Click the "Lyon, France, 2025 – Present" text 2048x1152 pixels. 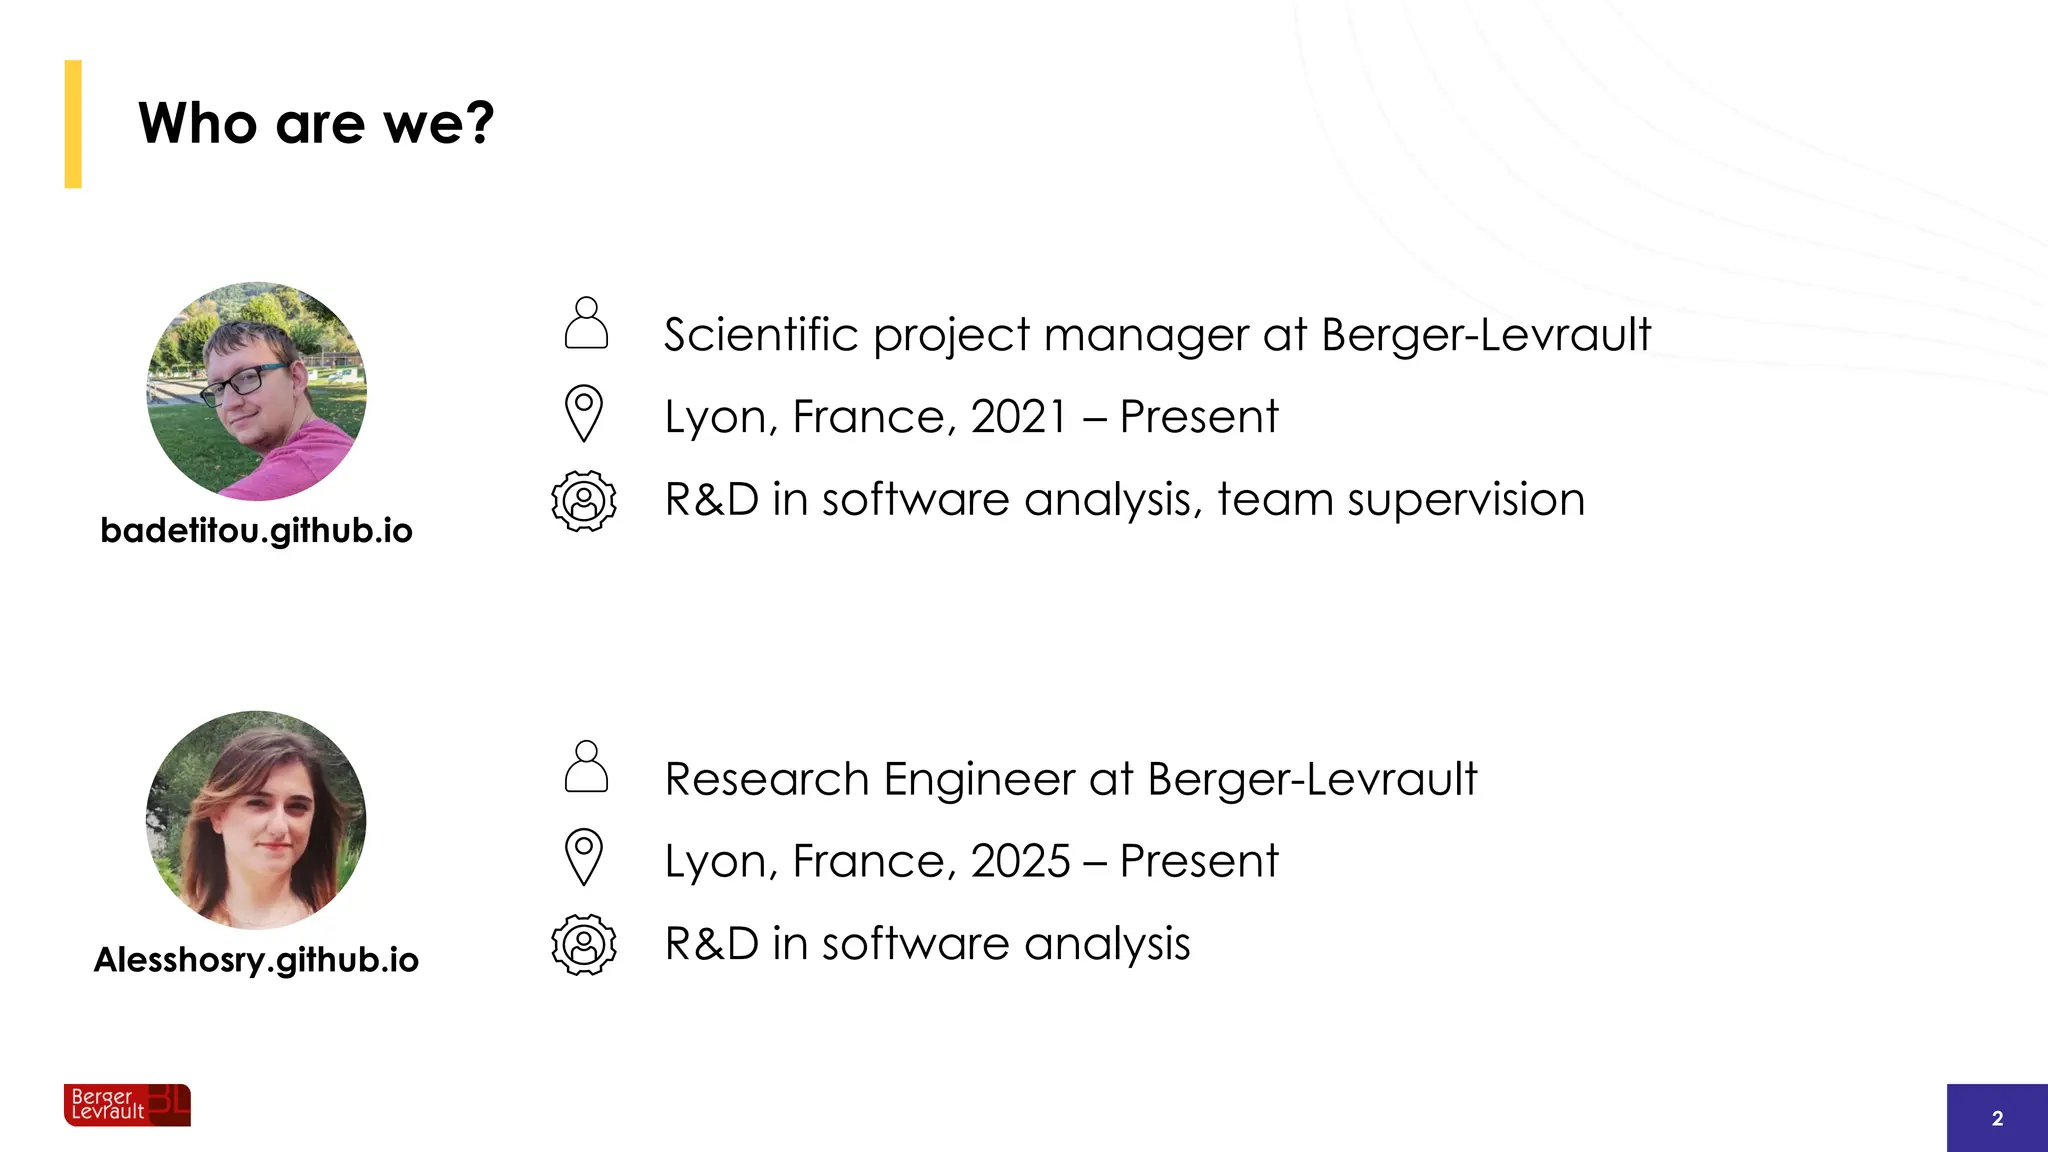pos(971,861)
